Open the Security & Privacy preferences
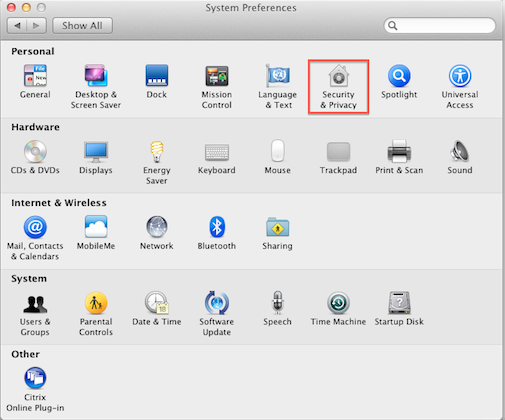 coord(338,86)
